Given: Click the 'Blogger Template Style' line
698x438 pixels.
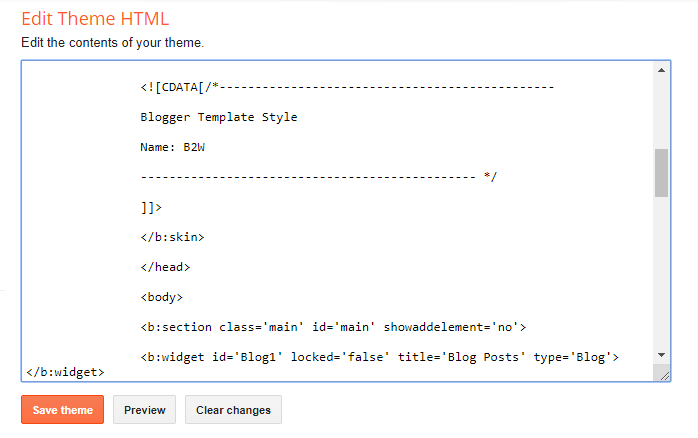Looking at the screenshot, I should [x=219, y=117].
